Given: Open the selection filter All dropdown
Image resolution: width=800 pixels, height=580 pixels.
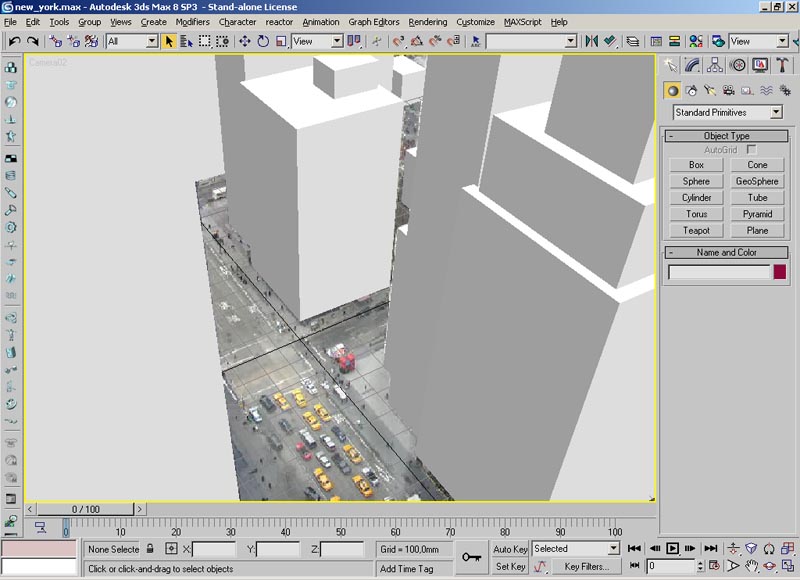Looking at the screenshot, I should coord(152,41).
